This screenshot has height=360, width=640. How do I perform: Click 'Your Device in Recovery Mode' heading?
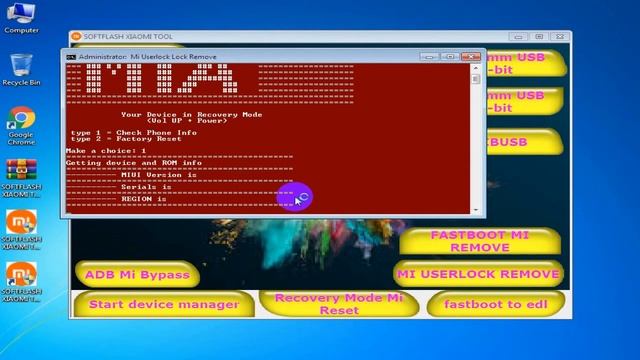coord(191,115)
